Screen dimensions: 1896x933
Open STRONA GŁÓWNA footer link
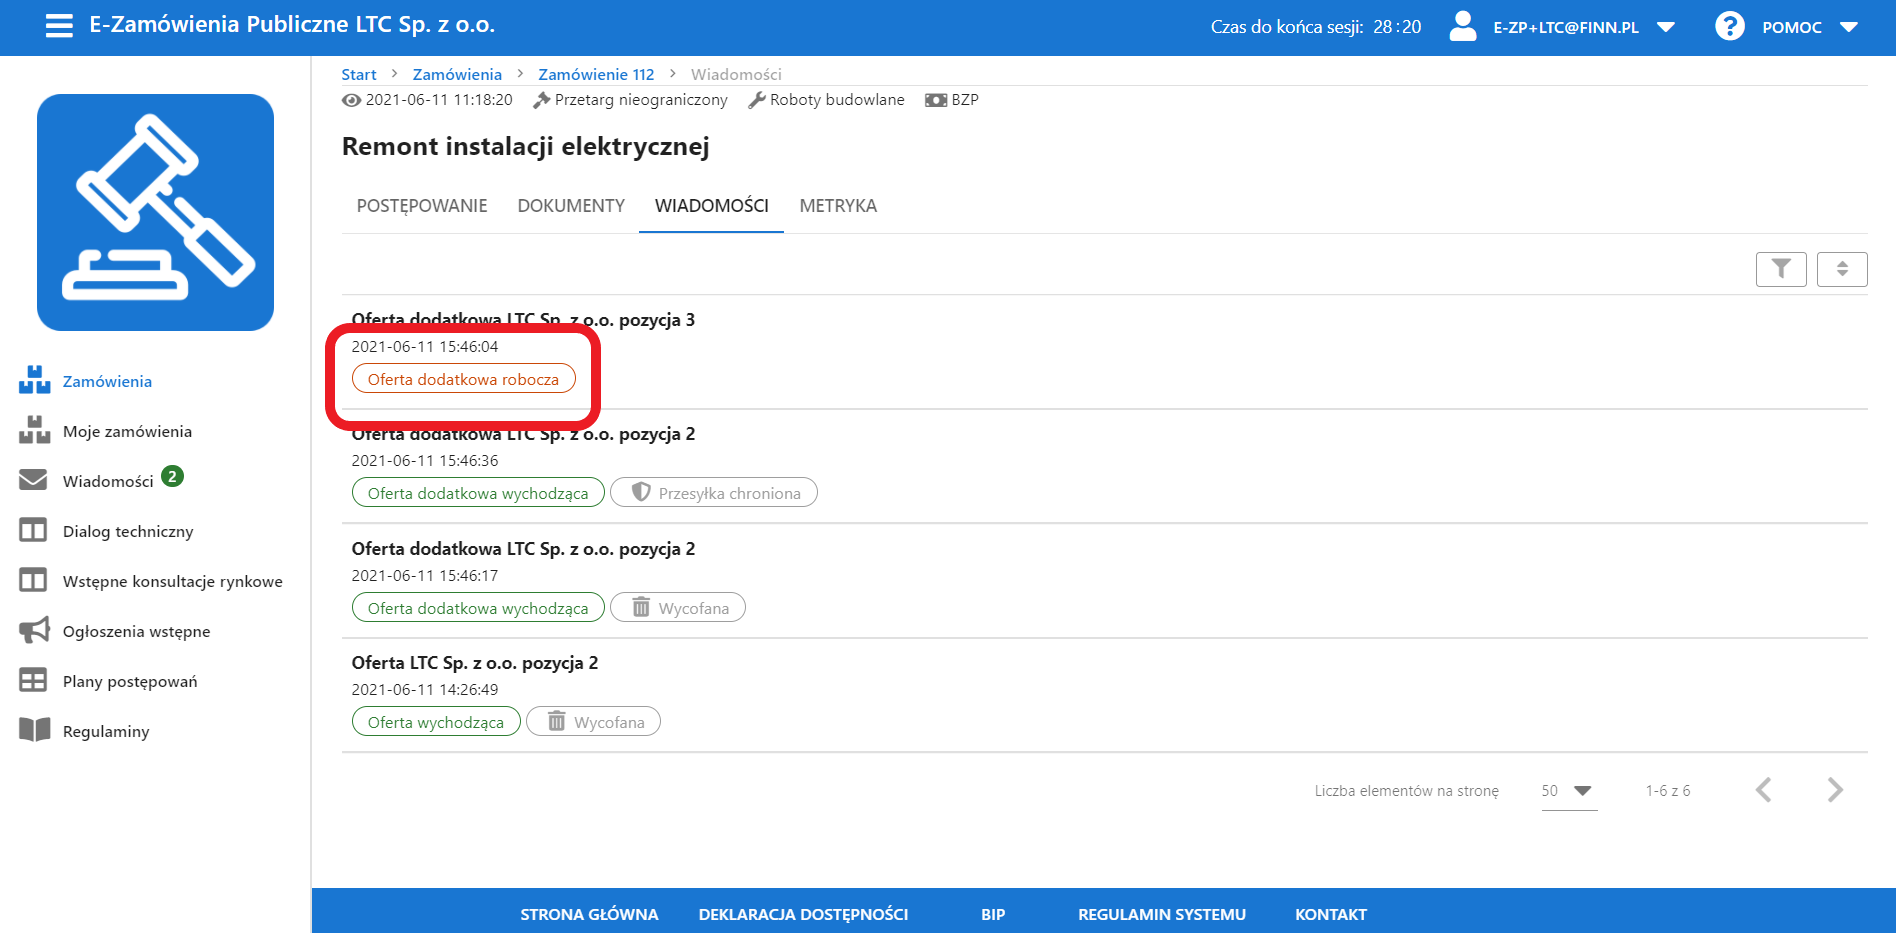point(589,914)
